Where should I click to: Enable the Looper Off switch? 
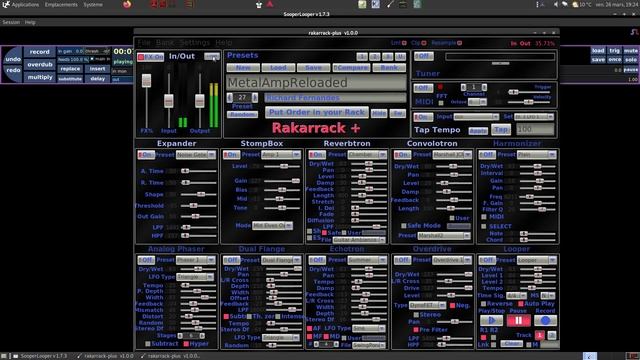487,260
